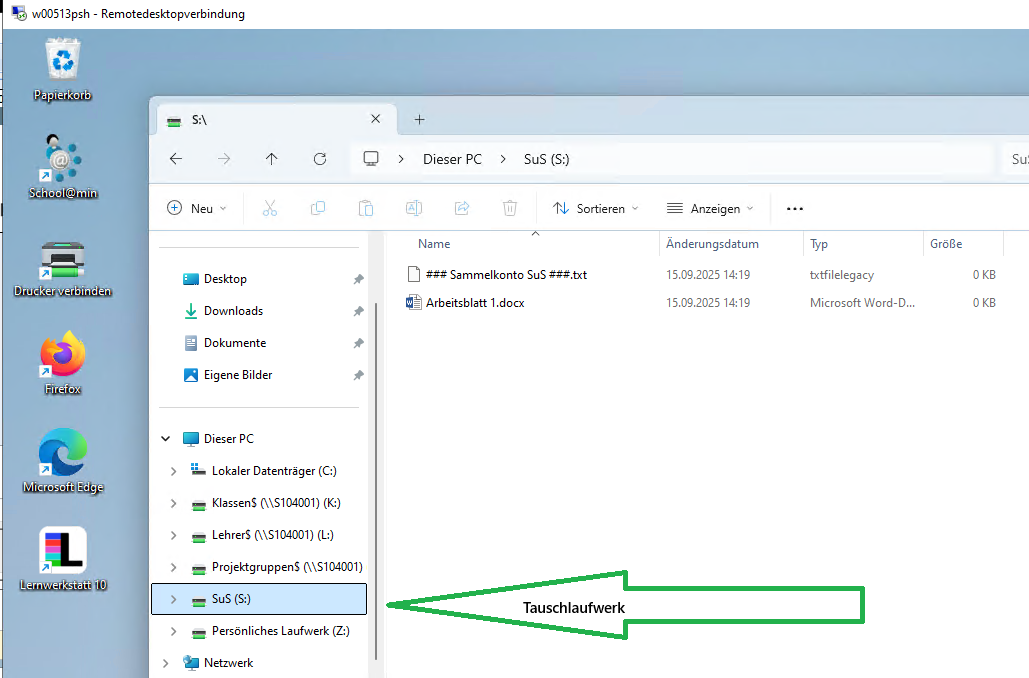Viewport: 1029px width, 678px height.
Task: Open the Sortieren dropdown
Action: [596, 208]
